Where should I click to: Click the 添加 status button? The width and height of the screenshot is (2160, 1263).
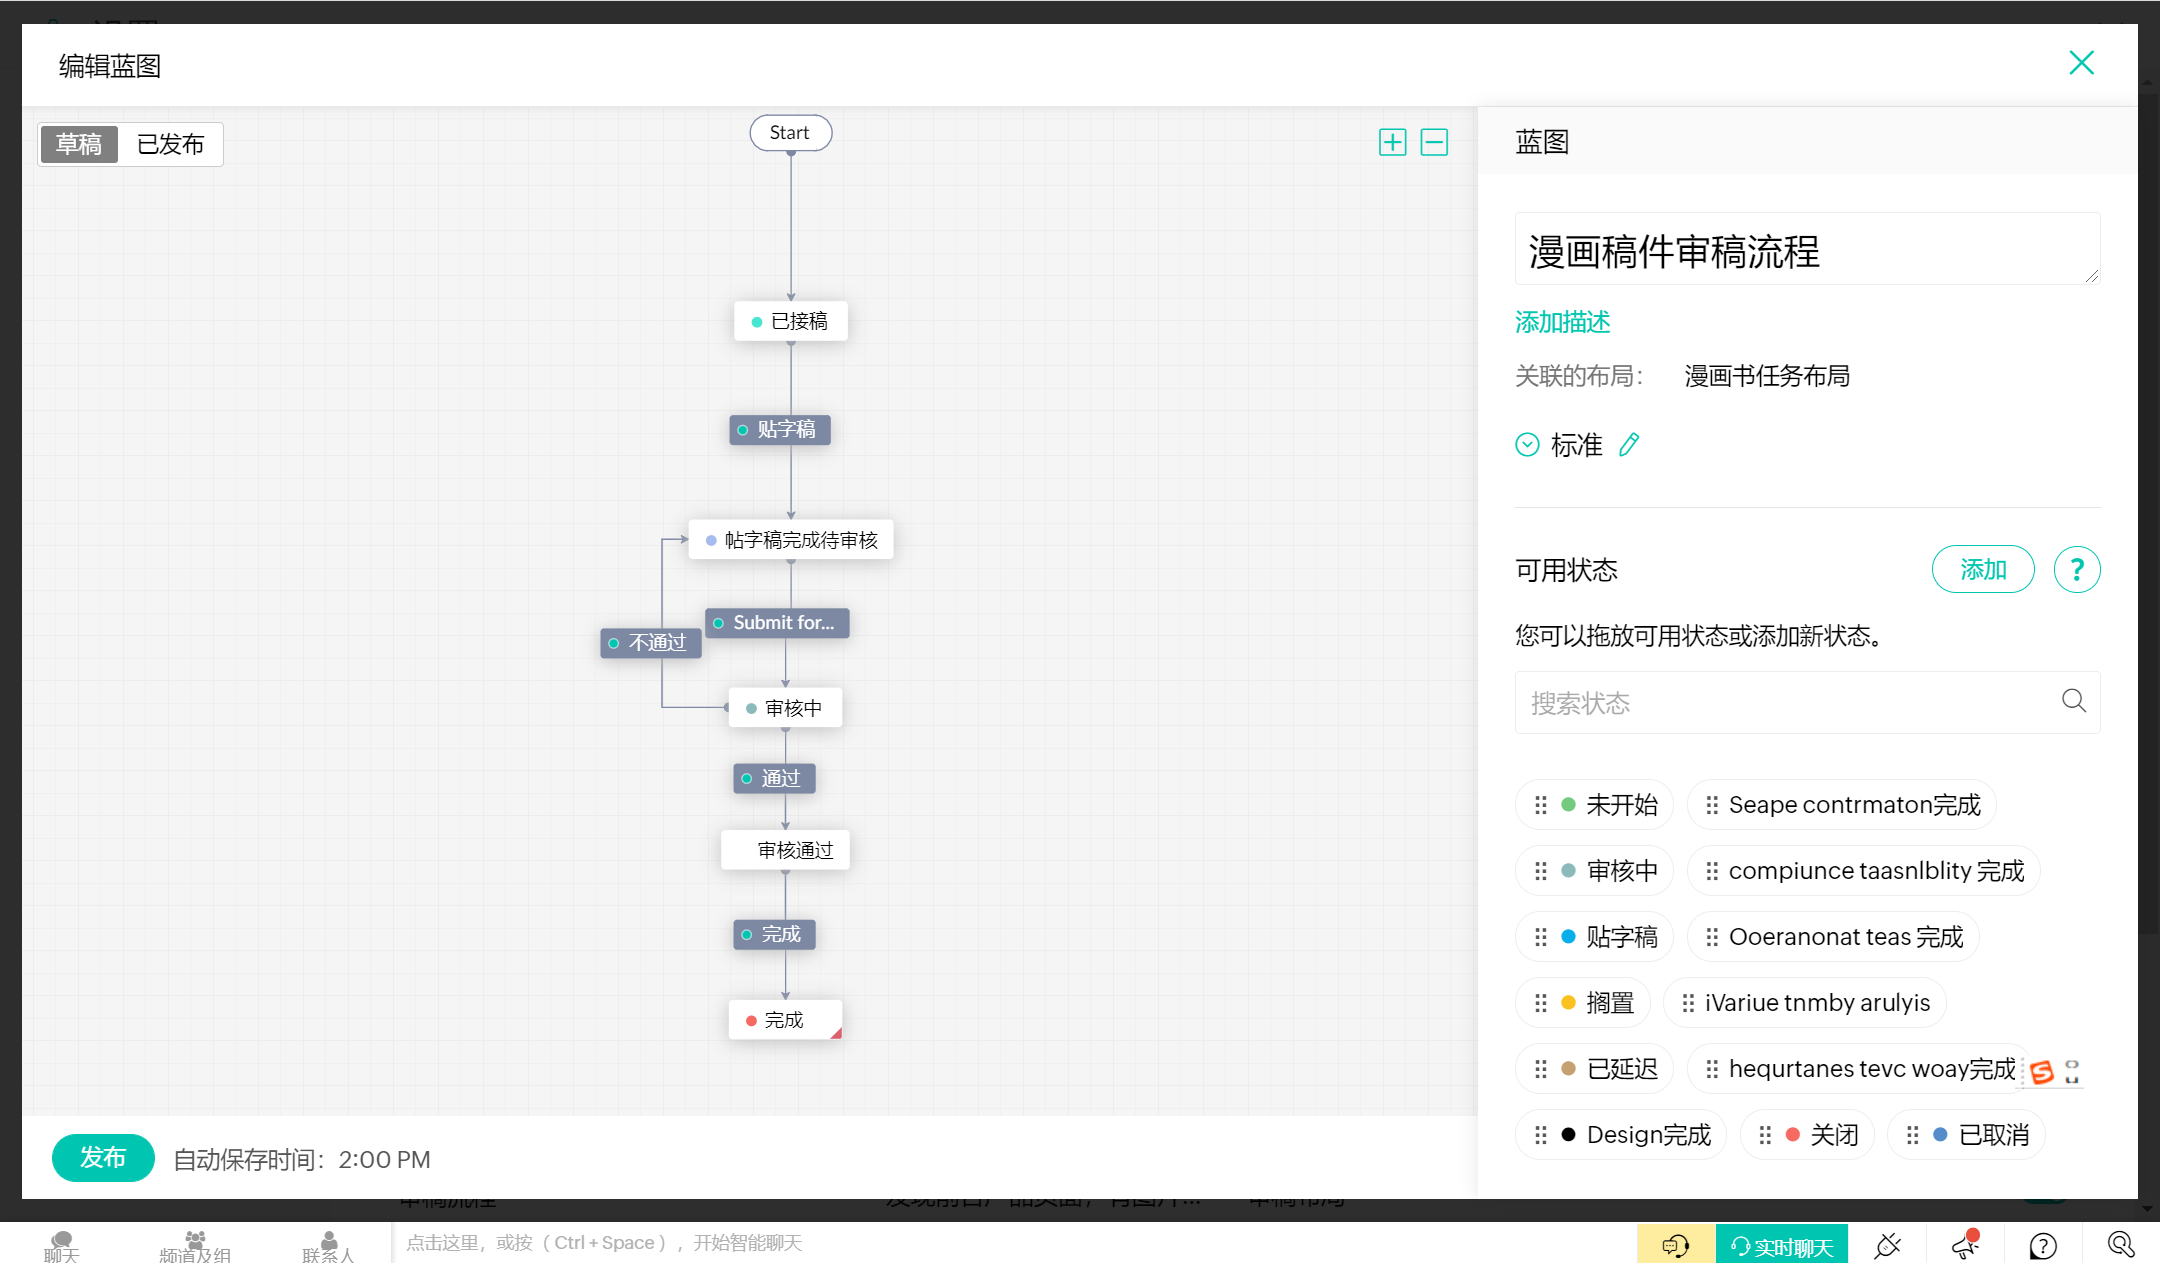tap(1982, 569)
